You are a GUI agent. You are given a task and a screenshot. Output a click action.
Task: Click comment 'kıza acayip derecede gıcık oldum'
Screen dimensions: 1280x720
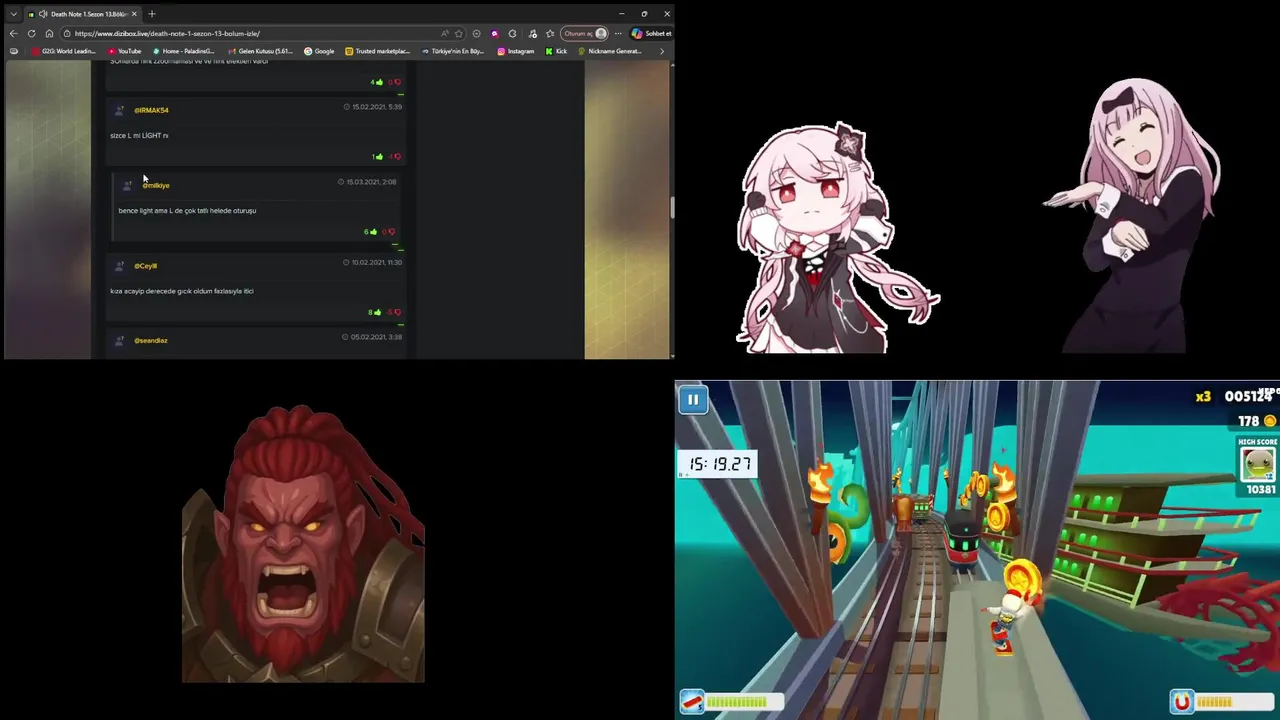[x=182, y=291]
